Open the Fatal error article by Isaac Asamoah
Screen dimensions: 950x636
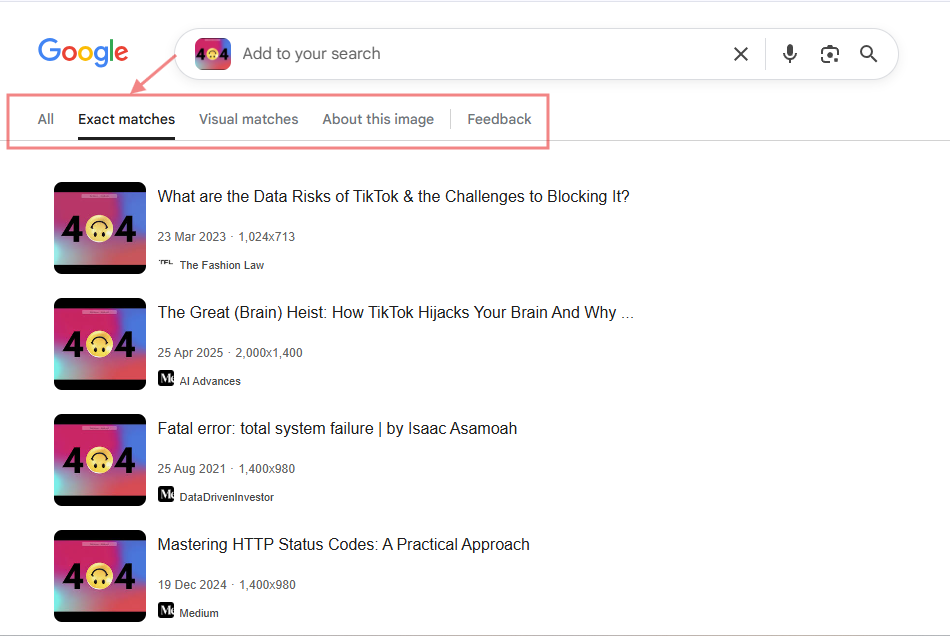pyautogui.click(x=336, y=428)
